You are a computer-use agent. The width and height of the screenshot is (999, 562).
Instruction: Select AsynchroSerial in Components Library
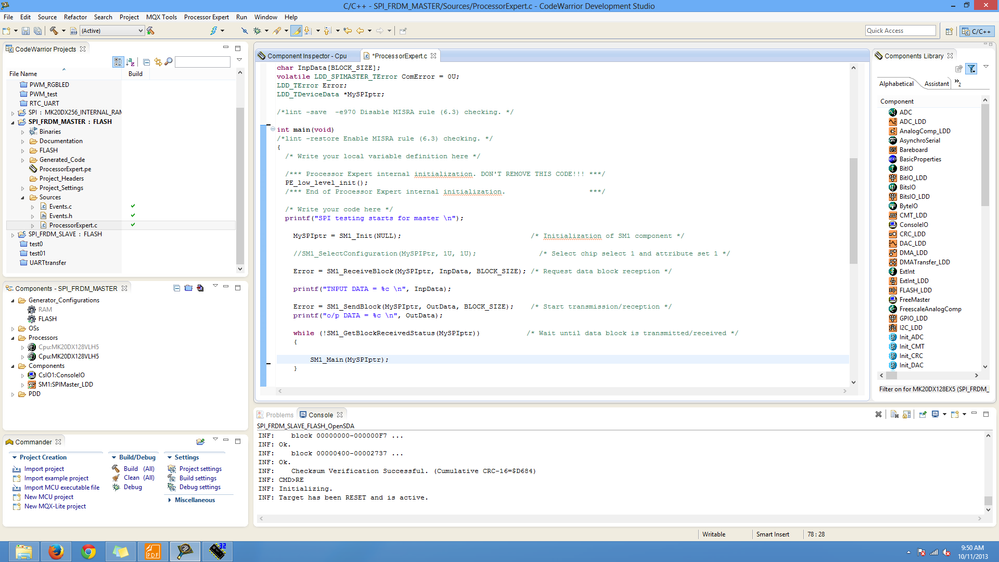(919, 141)
